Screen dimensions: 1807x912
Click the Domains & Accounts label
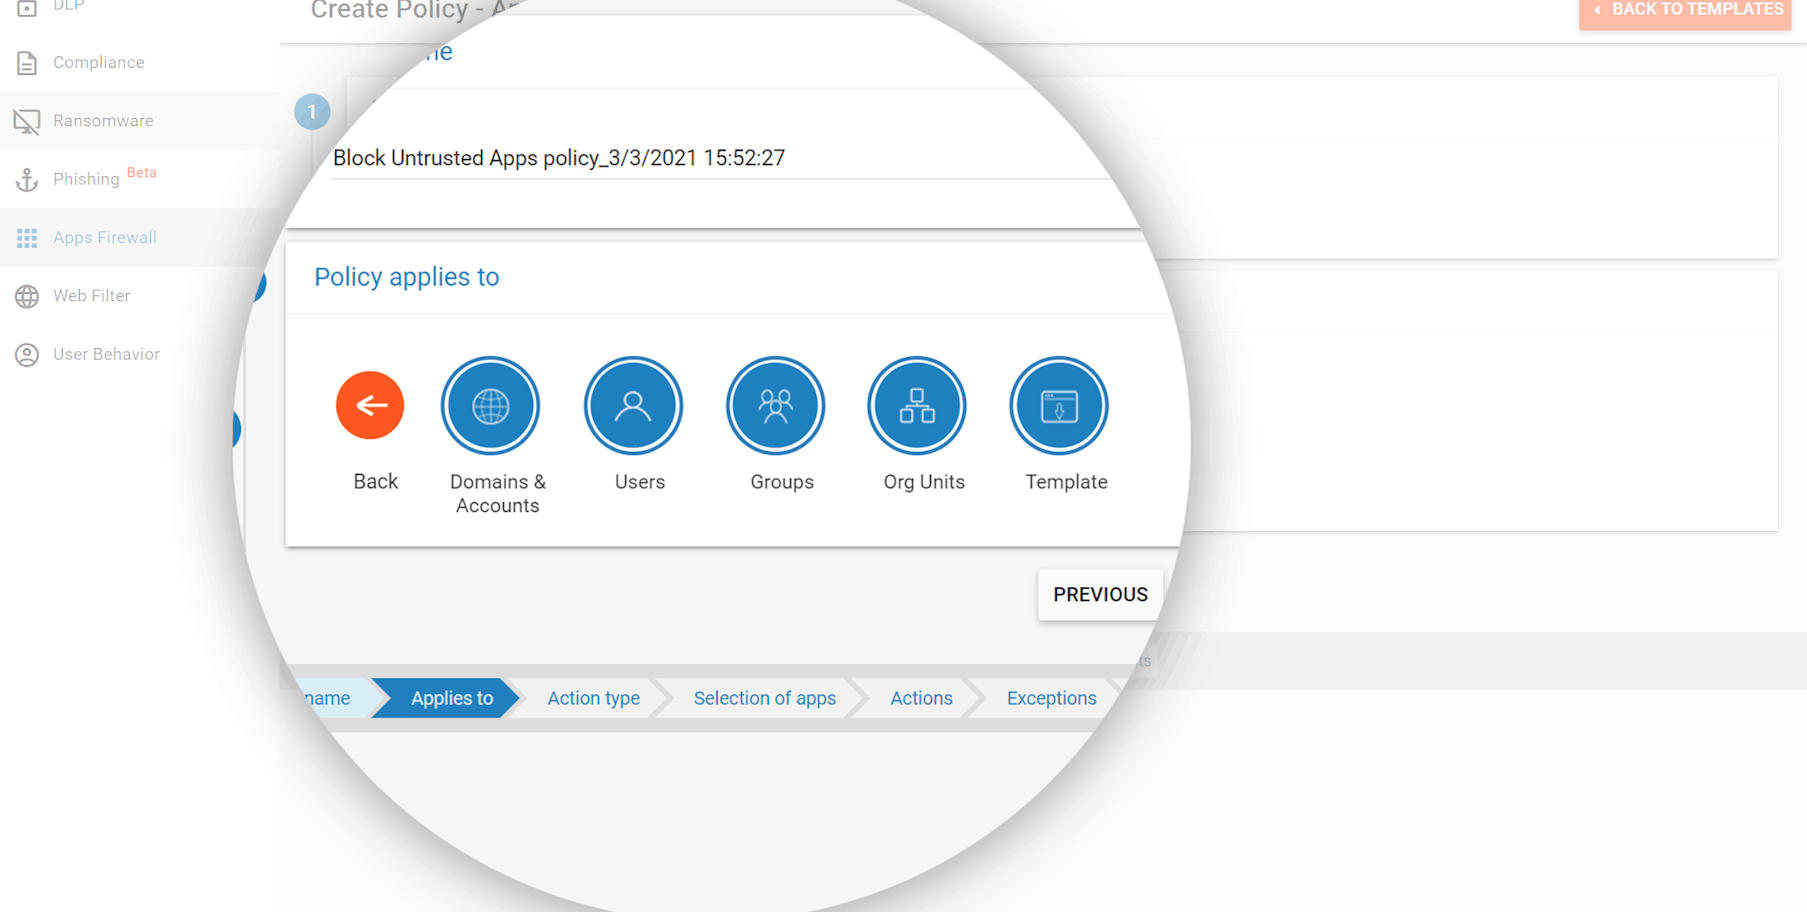coord(498,494)
